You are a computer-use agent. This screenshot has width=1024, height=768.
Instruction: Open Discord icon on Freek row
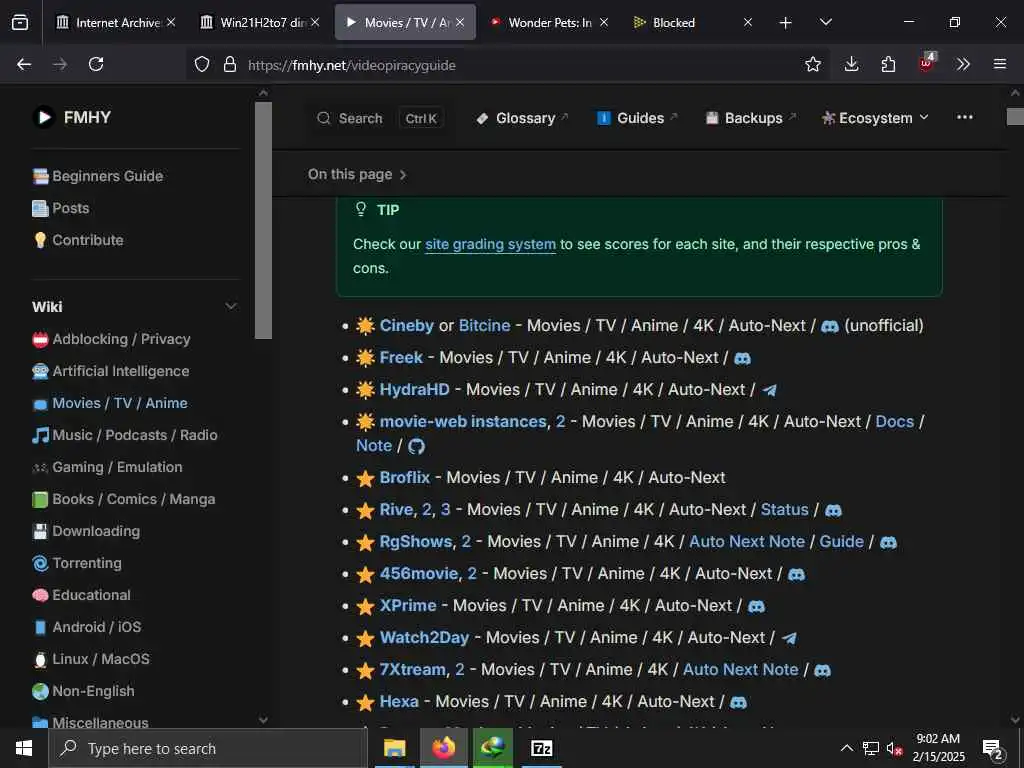pyautogui.click(x=743, y=358)
